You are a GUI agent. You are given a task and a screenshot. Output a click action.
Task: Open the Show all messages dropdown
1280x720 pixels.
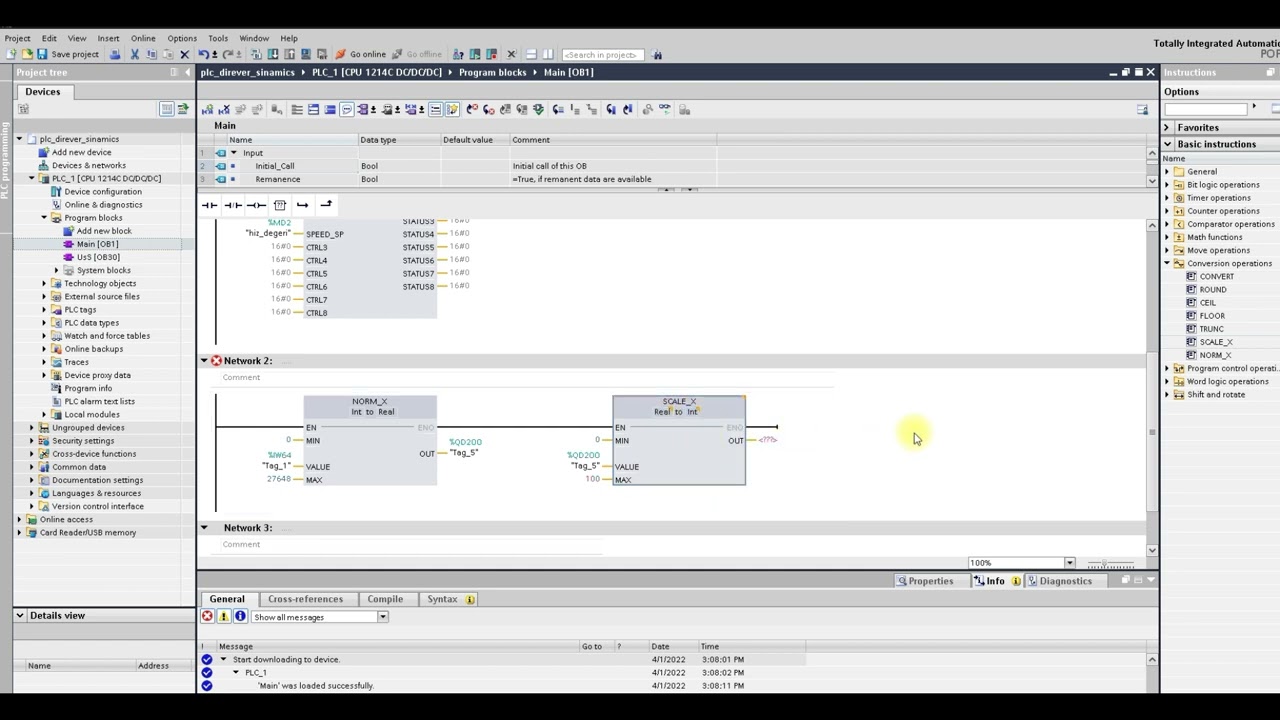(x=382, y=617)
